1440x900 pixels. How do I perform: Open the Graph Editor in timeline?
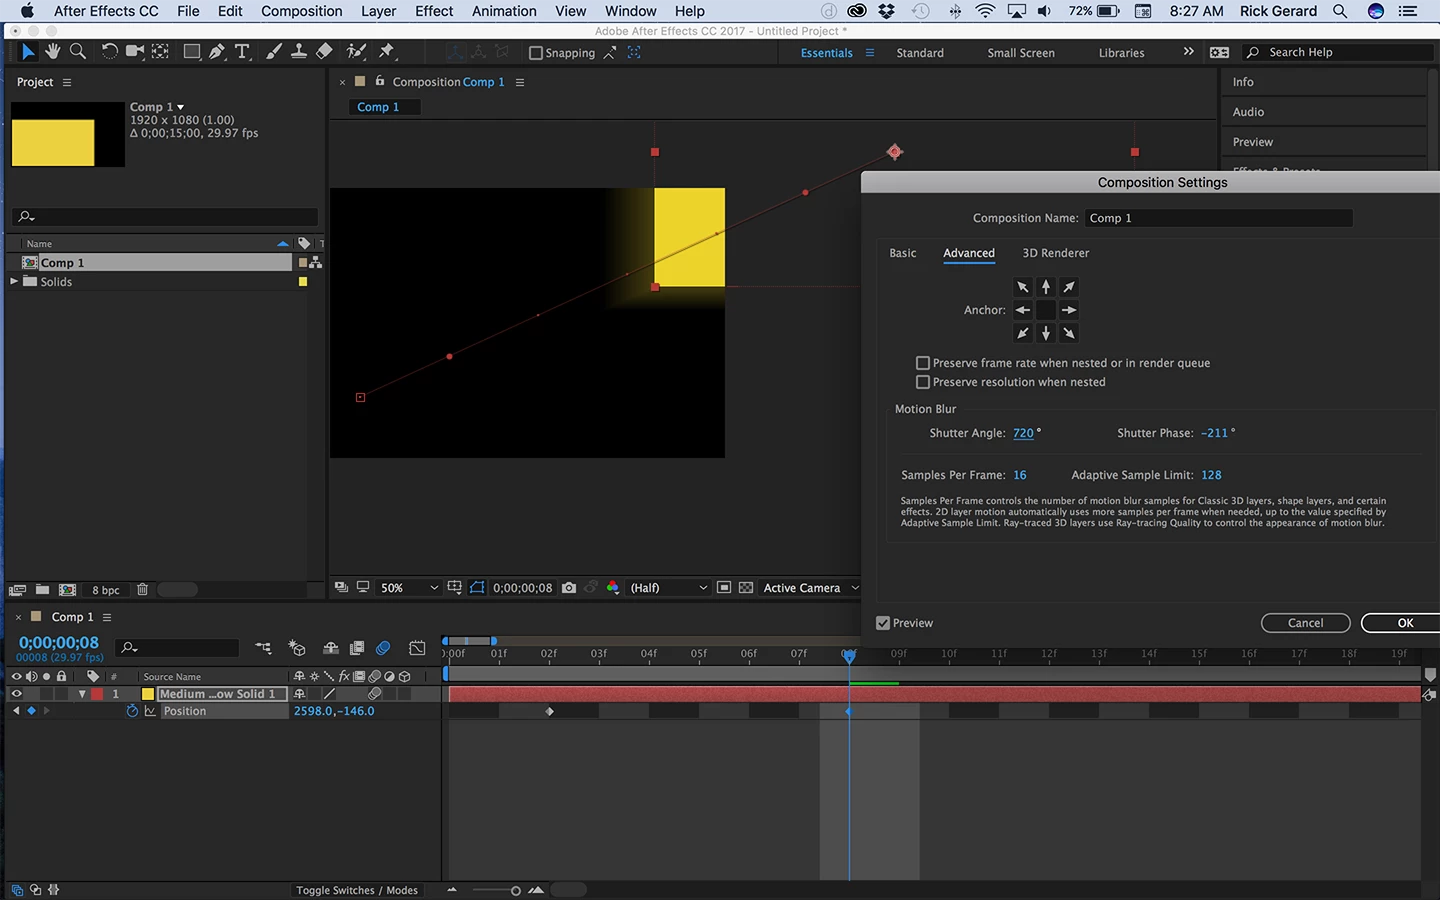[x=417, y=648]
